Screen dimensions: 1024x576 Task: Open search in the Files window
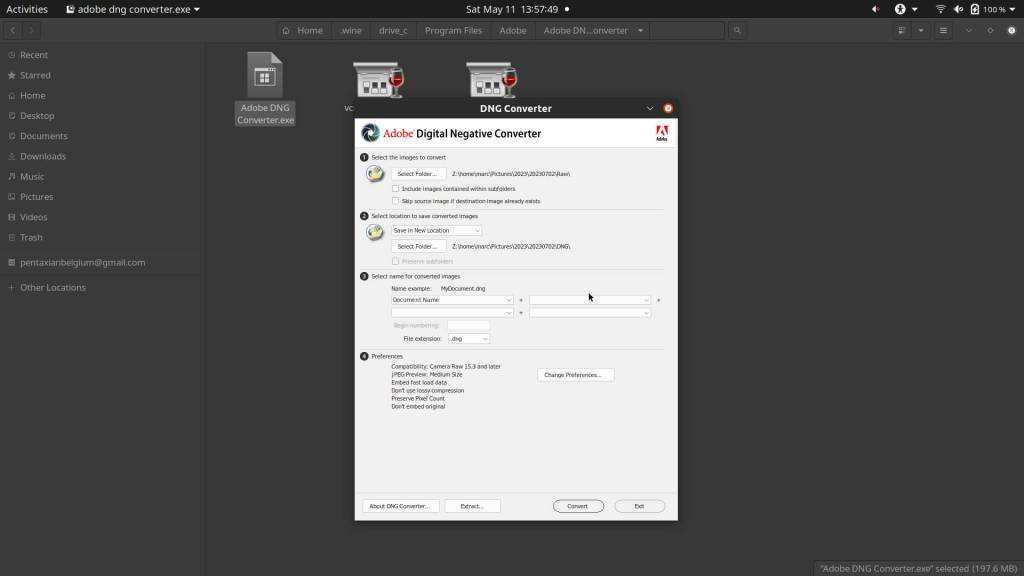(x=737, y=30)
